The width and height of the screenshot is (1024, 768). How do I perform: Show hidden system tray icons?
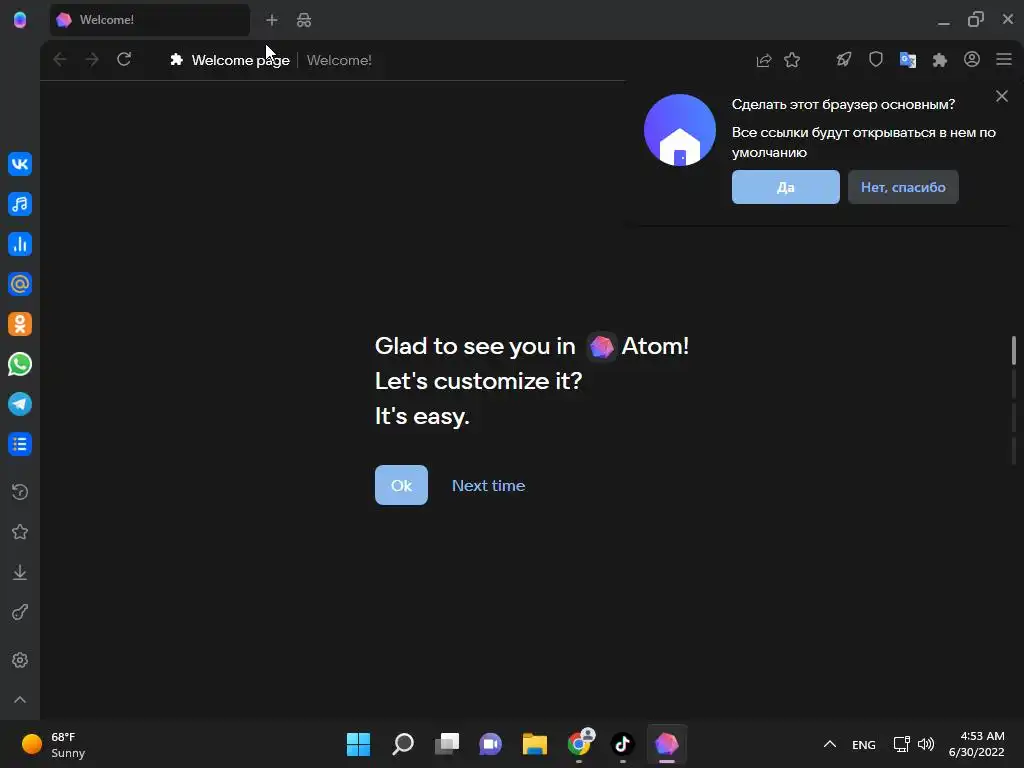[829, 744]
